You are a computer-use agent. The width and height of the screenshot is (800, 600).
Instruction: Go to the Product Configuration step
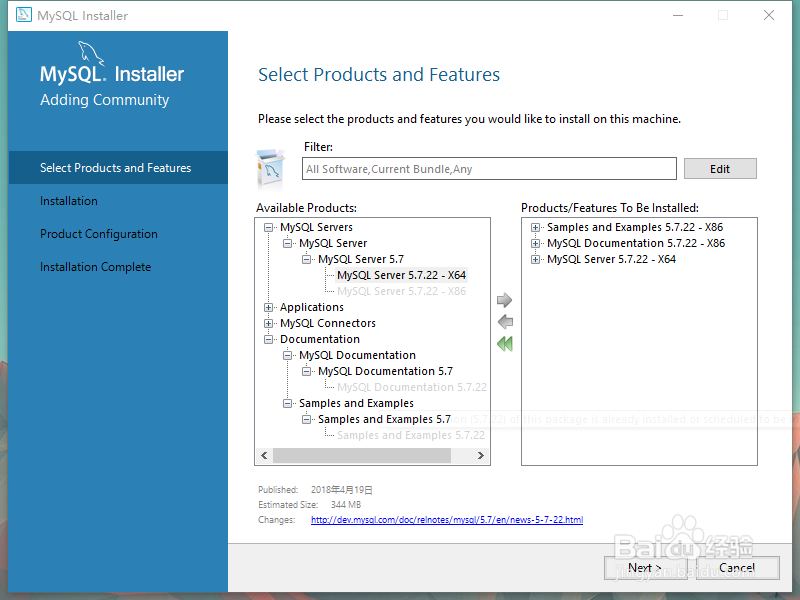[x=99, y=234]
